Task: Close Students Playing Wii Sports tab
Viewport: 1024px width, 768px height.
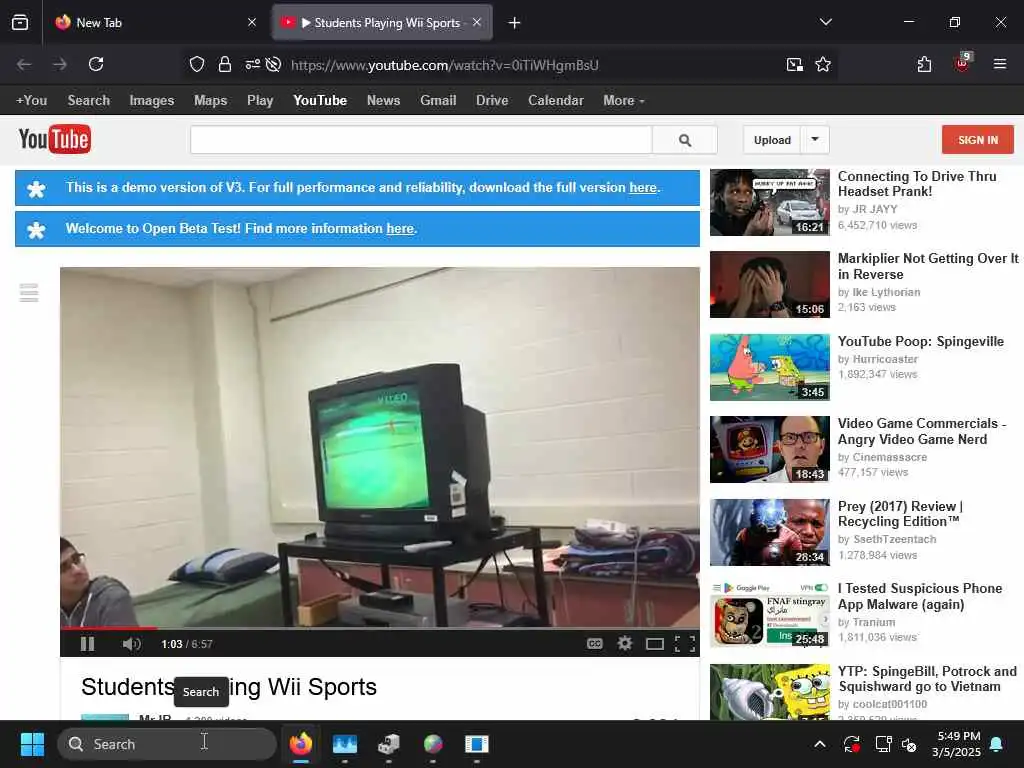Action: click(477, 23)
